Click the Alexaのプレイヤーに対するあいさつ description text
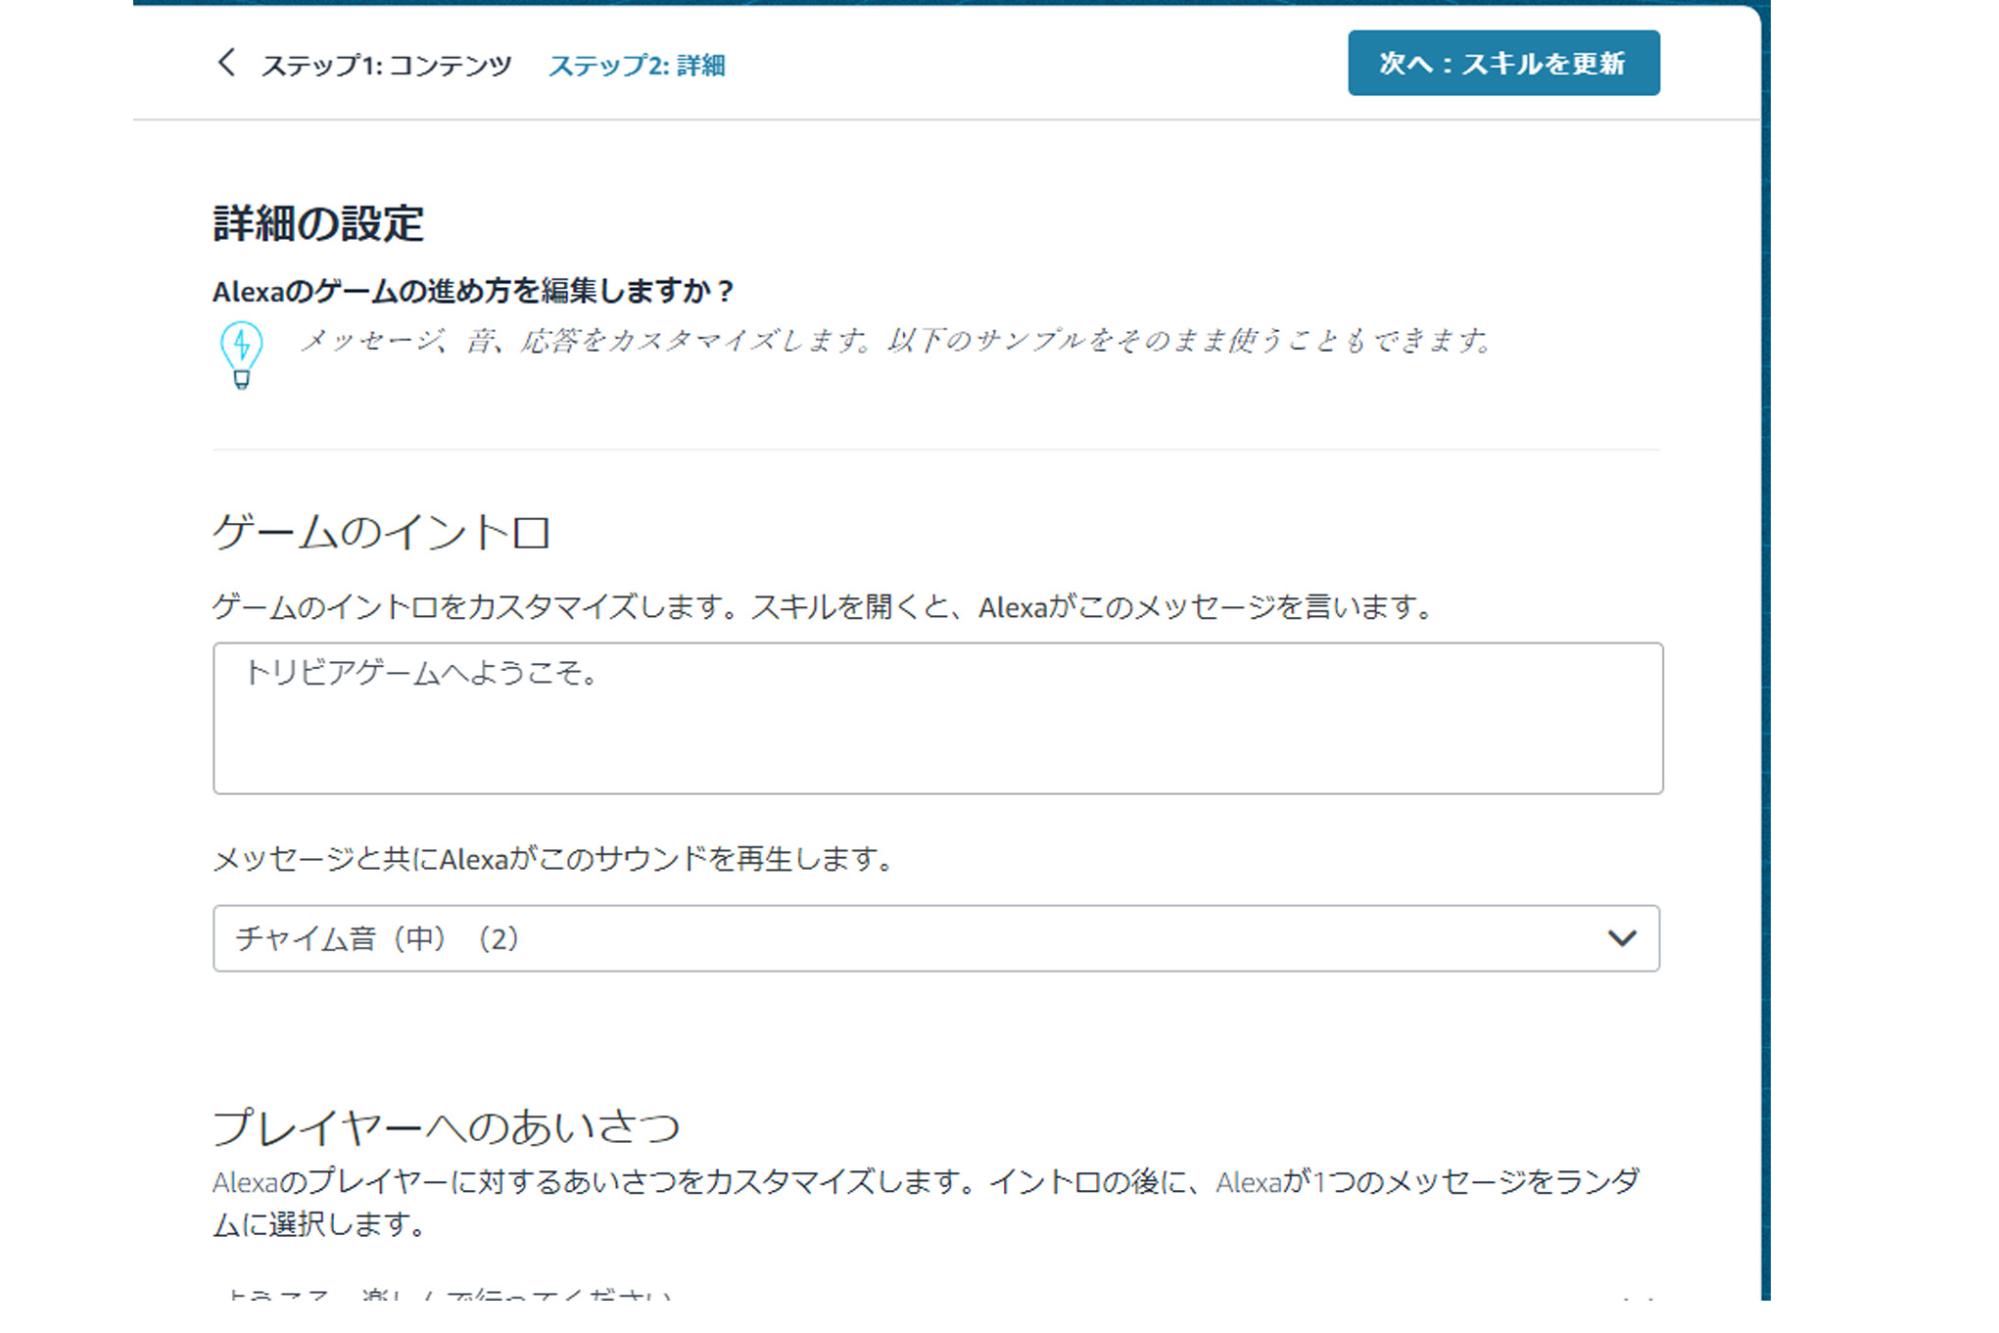1999x1333 pixels. (x=926, y=1202)
